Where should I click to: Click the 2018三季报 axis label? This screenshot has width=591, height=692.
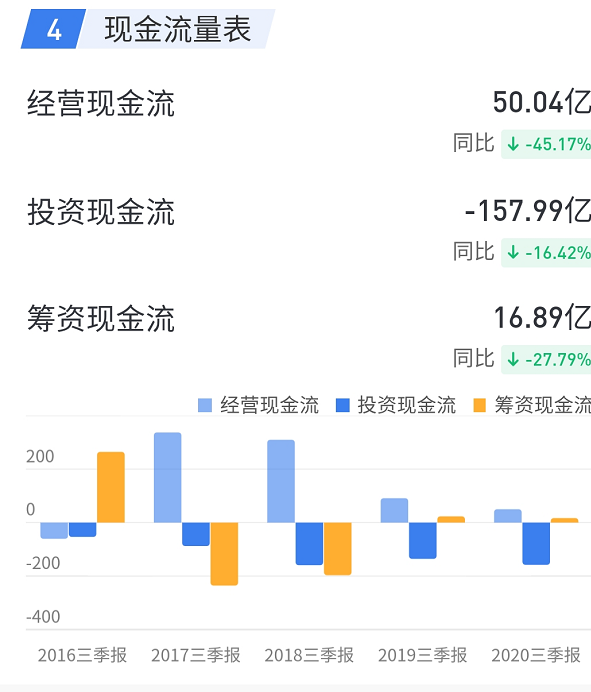pos(309,655)
